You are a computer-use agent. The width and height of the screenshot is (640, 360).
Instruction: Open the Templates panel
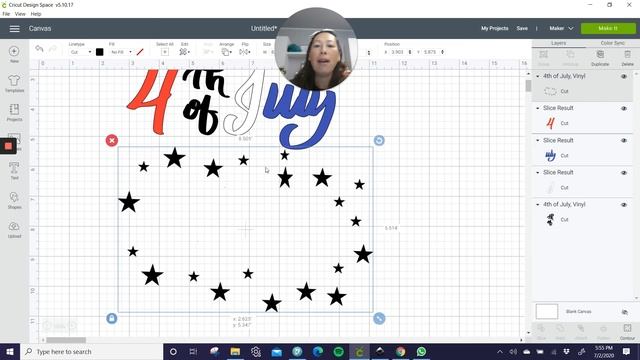[x=14, y=80]
